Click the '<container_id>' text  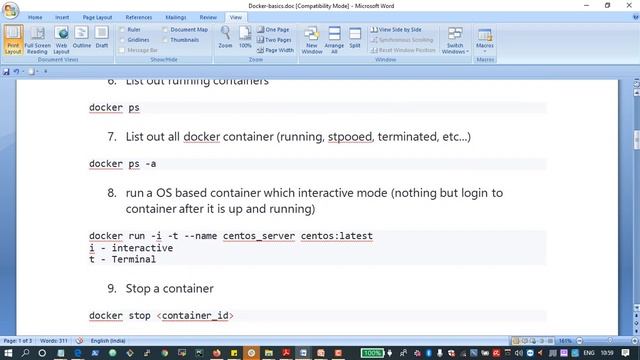[x=195, y=316]
